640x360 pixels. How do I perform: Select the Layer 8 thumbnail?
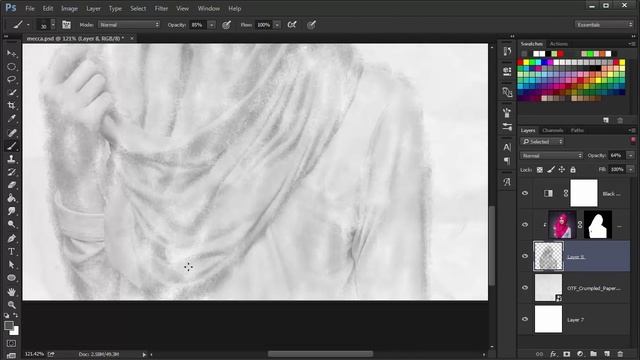548,256
